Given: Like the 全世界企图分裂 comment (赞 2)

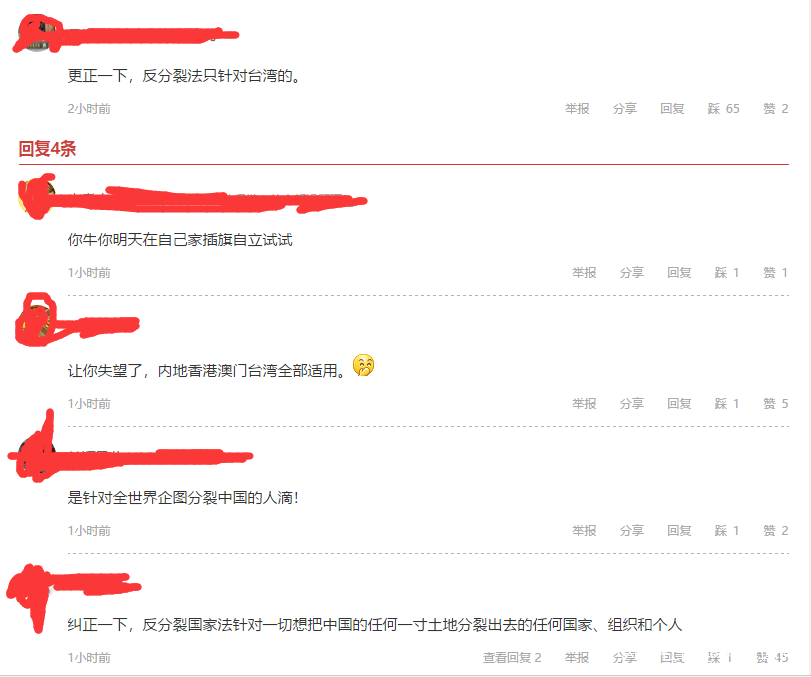Looking at the screenshot, I should tap(775, 531).
